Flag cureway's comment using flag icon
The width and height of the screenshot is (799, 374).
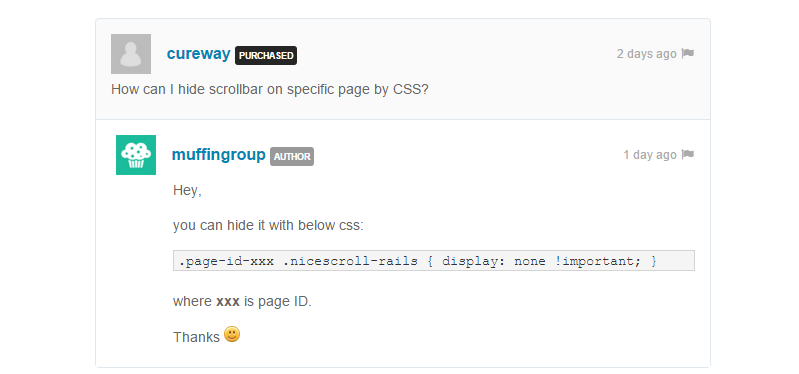[x=687, y=54]
